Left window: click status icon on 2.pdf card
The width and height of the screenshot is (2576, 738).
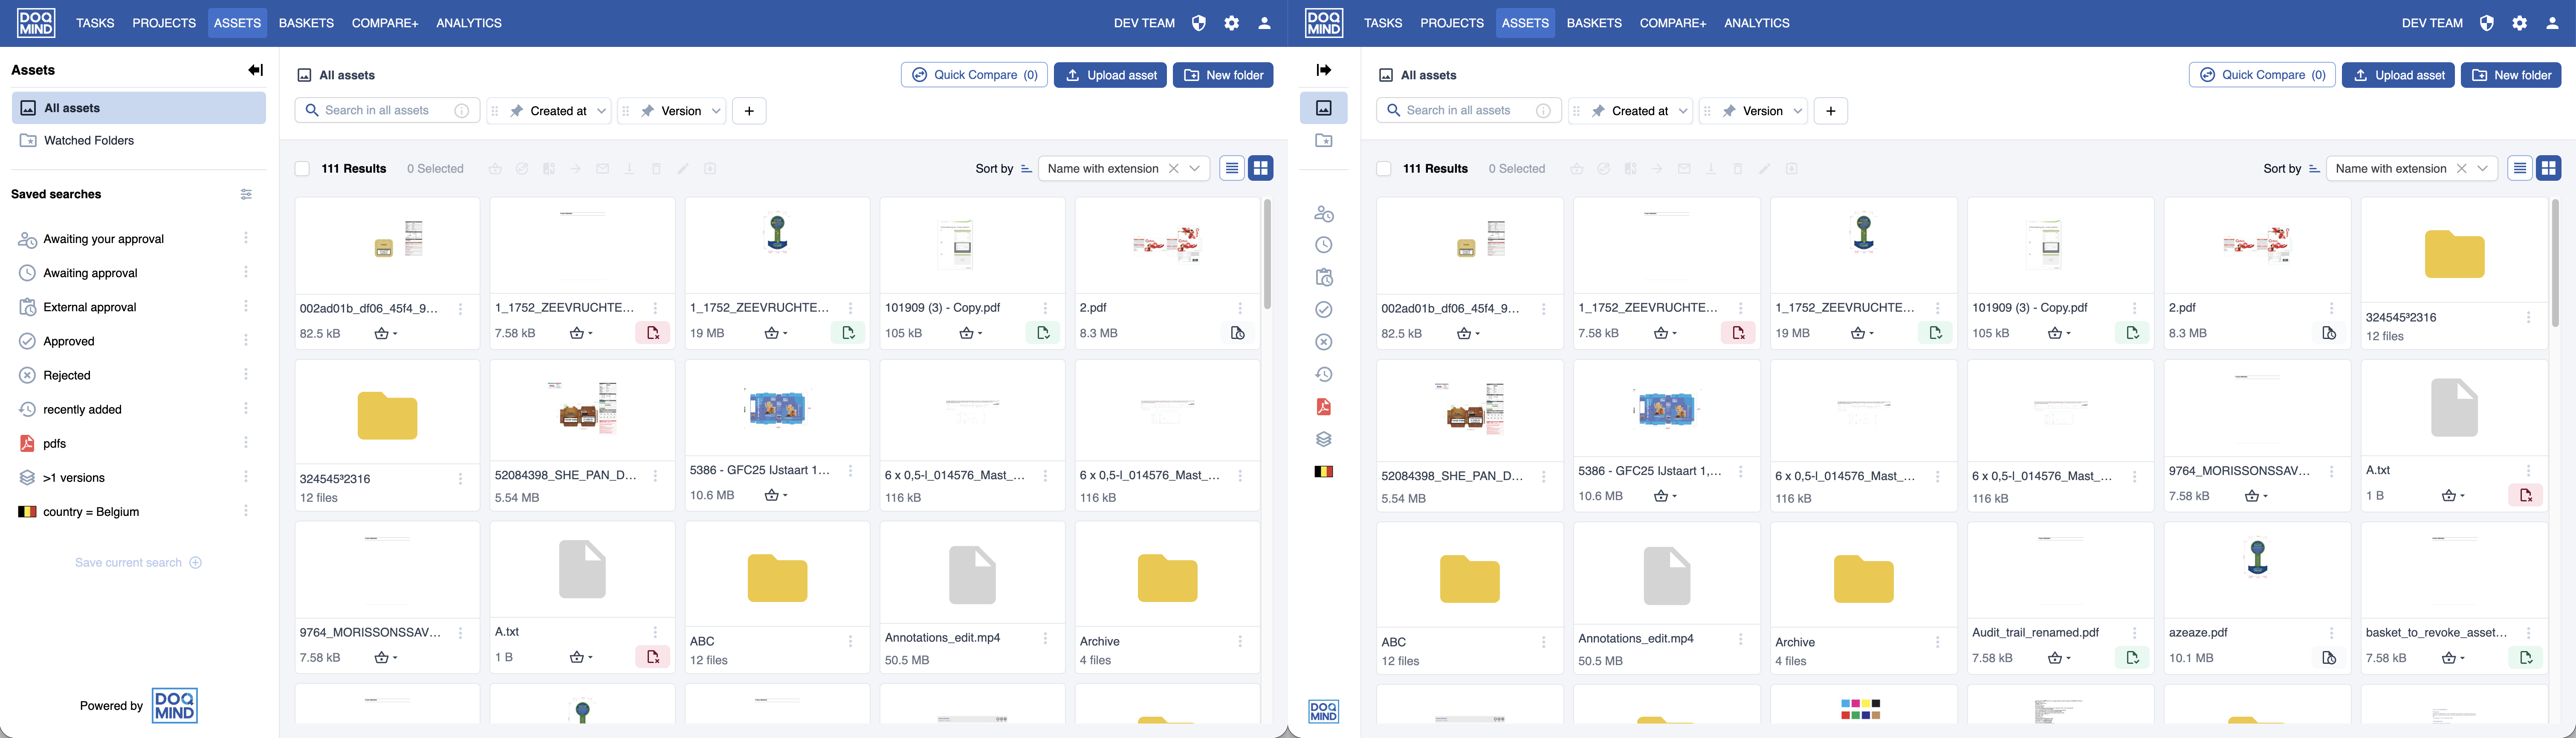tap(1238, 333)
